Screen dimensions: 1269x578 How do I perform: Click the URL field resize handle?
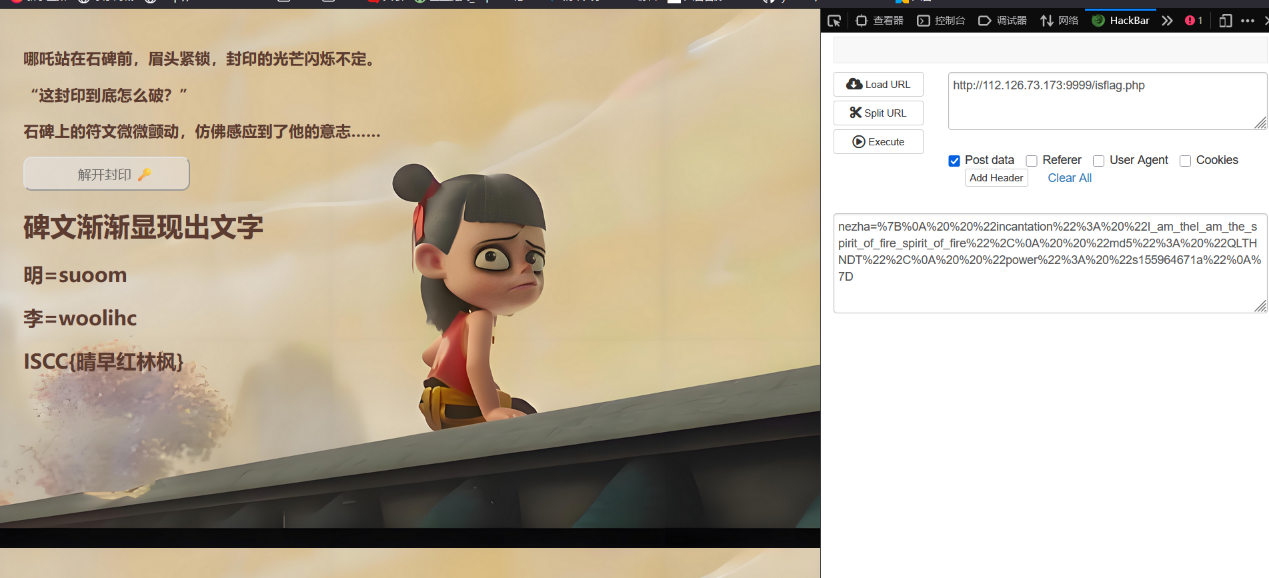click(x=1260, y=123)
